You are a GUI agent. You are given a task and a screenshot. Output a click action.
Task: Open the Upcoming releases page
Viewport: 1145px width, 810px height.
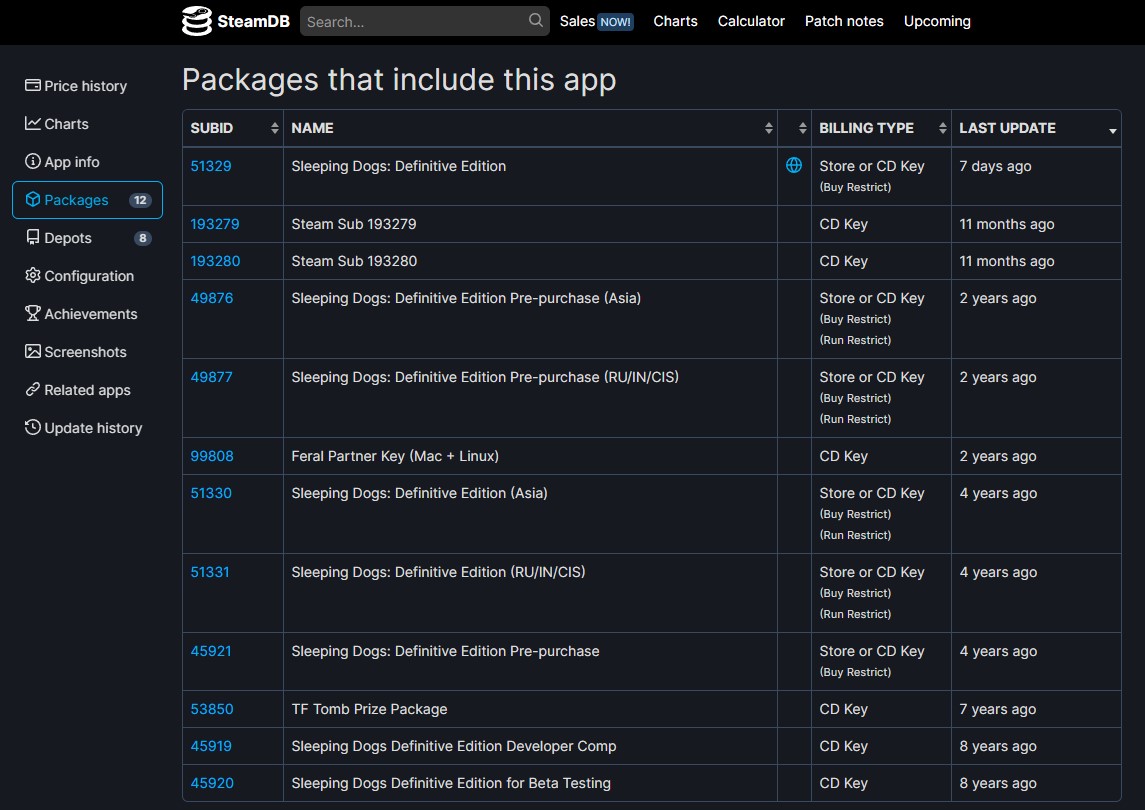(937, 21)
